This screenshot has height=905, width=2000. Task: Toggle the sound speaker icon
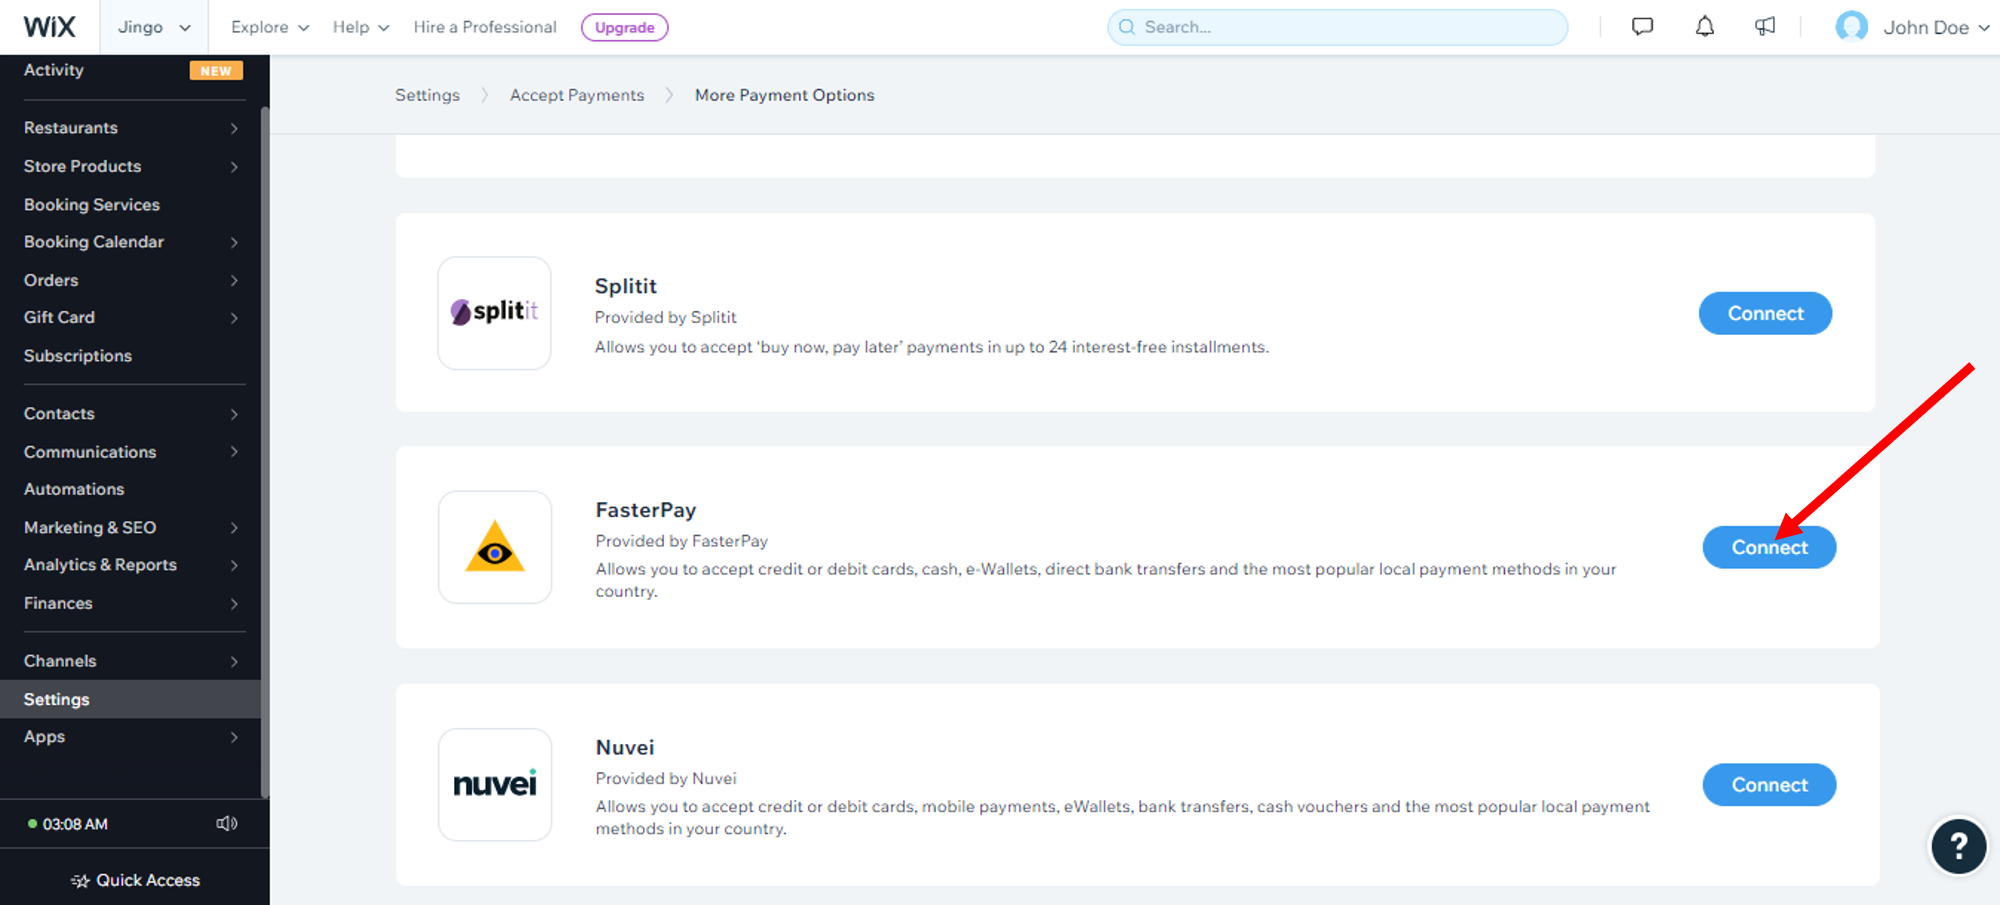click(227, 823)
